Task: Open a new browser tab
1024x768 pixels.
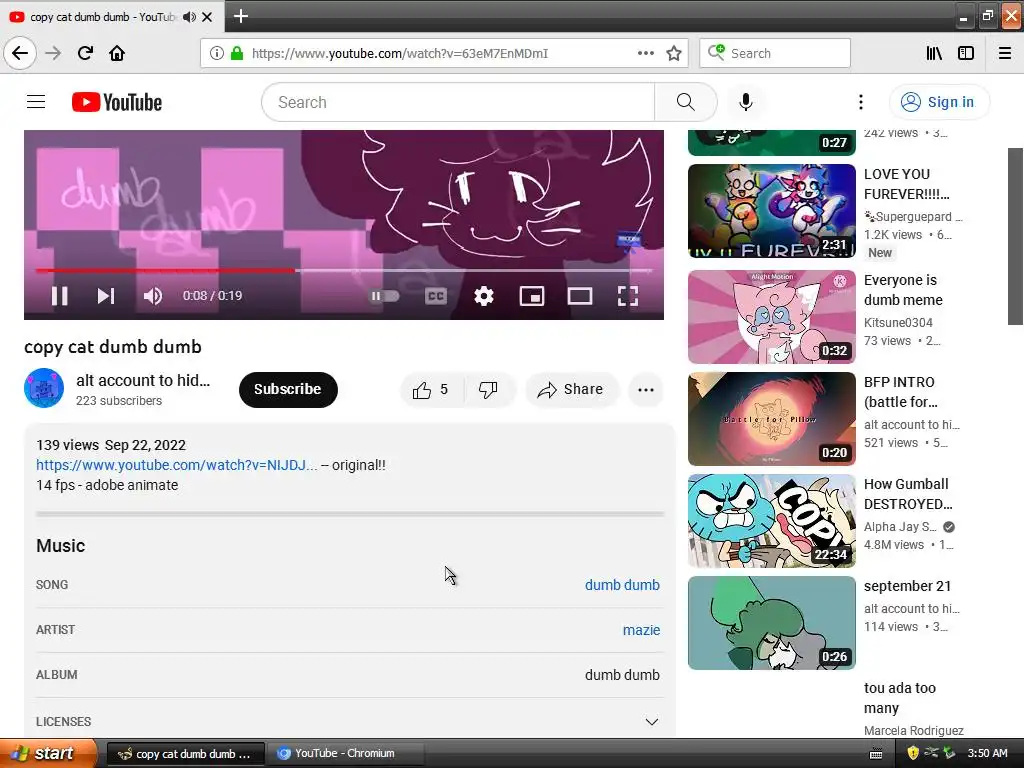Action: pyautogui.click(x=240, y=16)
